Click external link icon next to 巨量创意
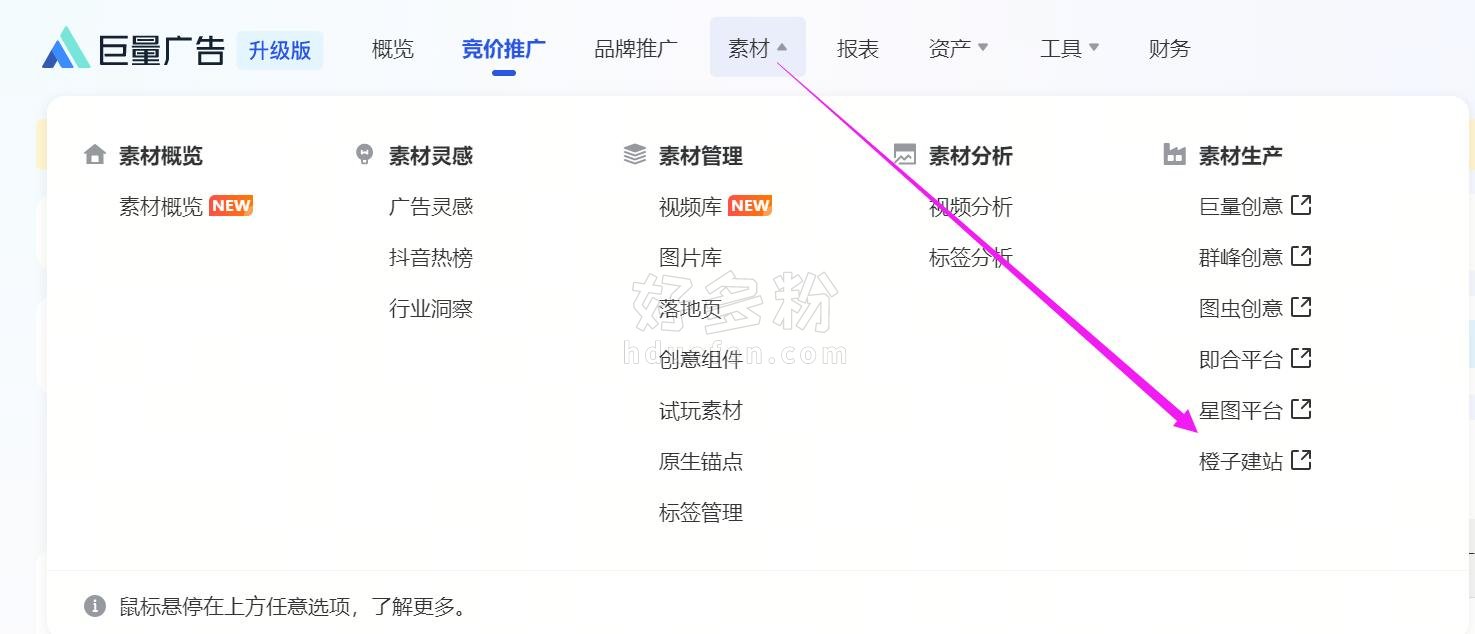 click(1301, 205)
